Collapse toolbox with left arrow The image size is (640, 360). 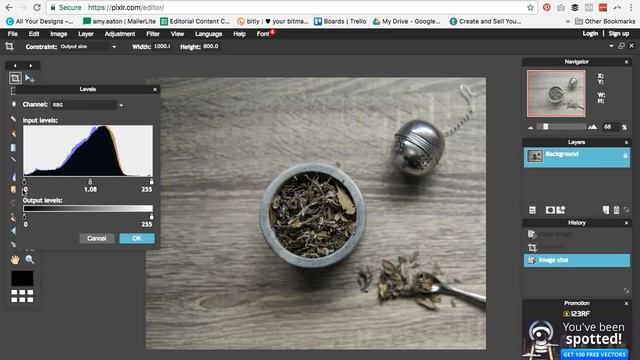point(15,65)
